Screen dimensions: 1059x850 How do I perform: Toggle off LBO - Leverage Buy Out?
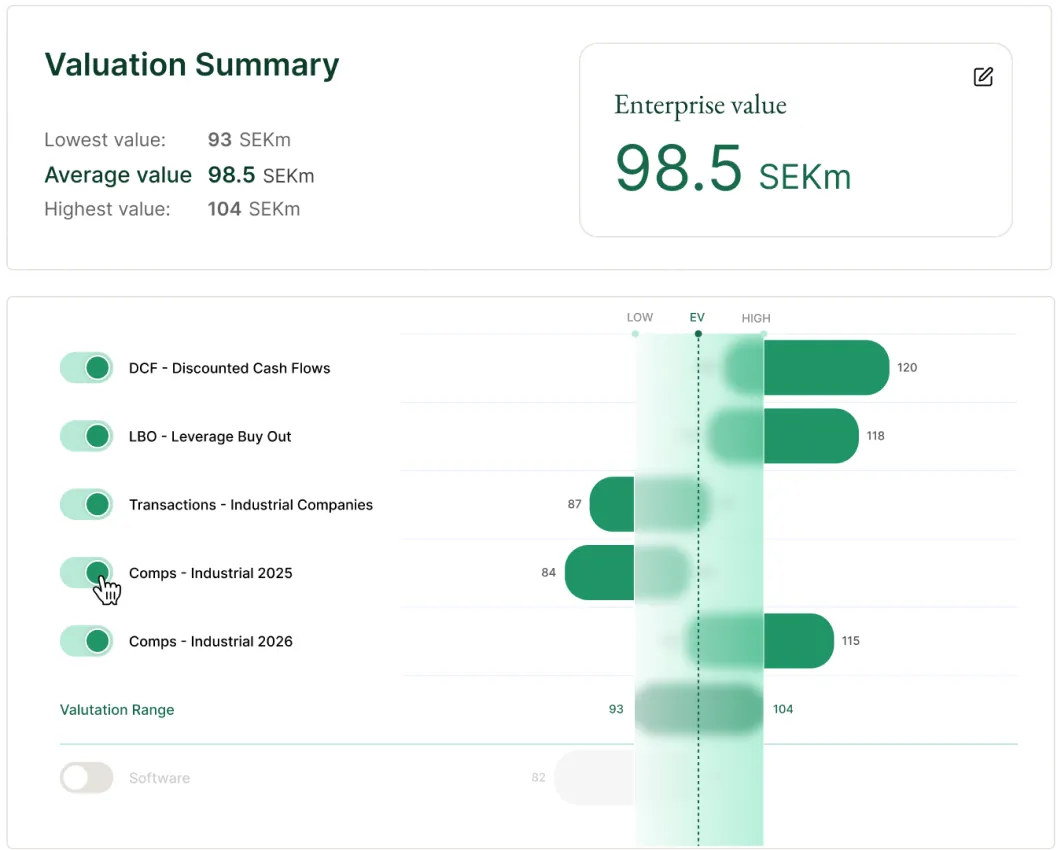click(86, 436)
